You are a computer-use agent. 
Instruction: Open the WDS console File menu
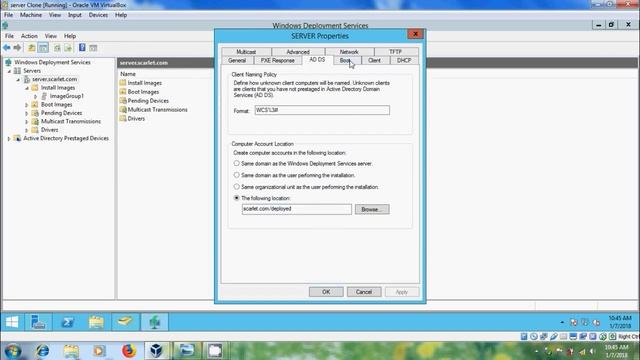(x=9, y=36)
